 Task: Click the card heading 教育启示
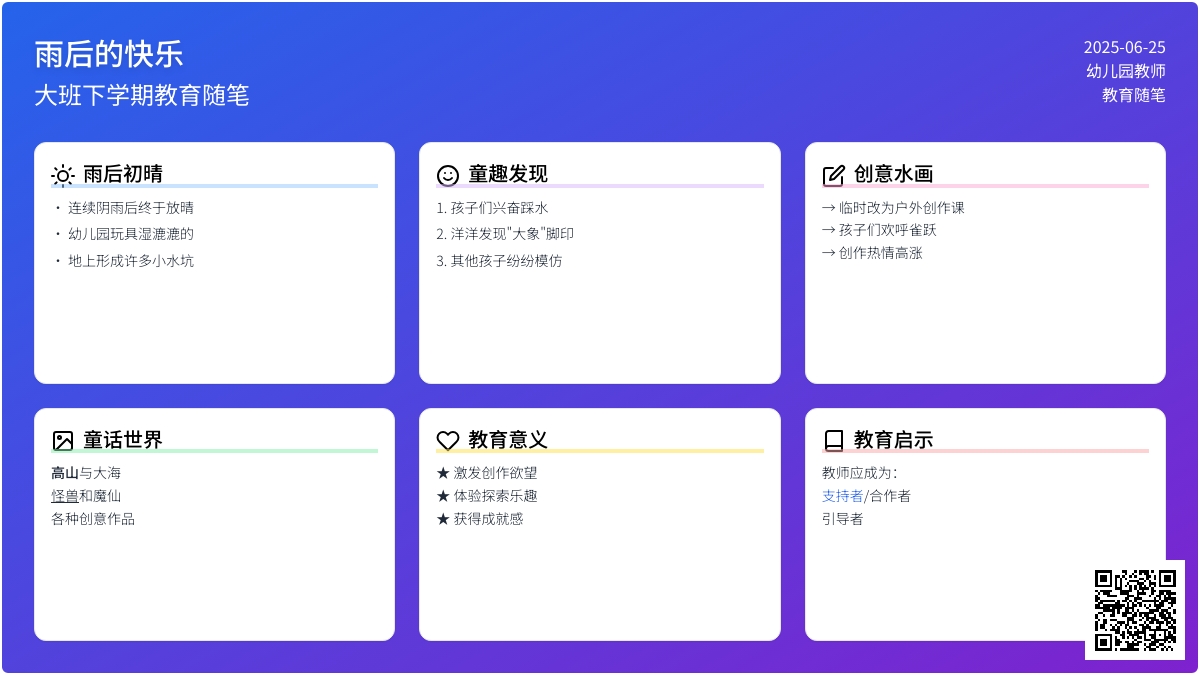click(x=894, y=440)
